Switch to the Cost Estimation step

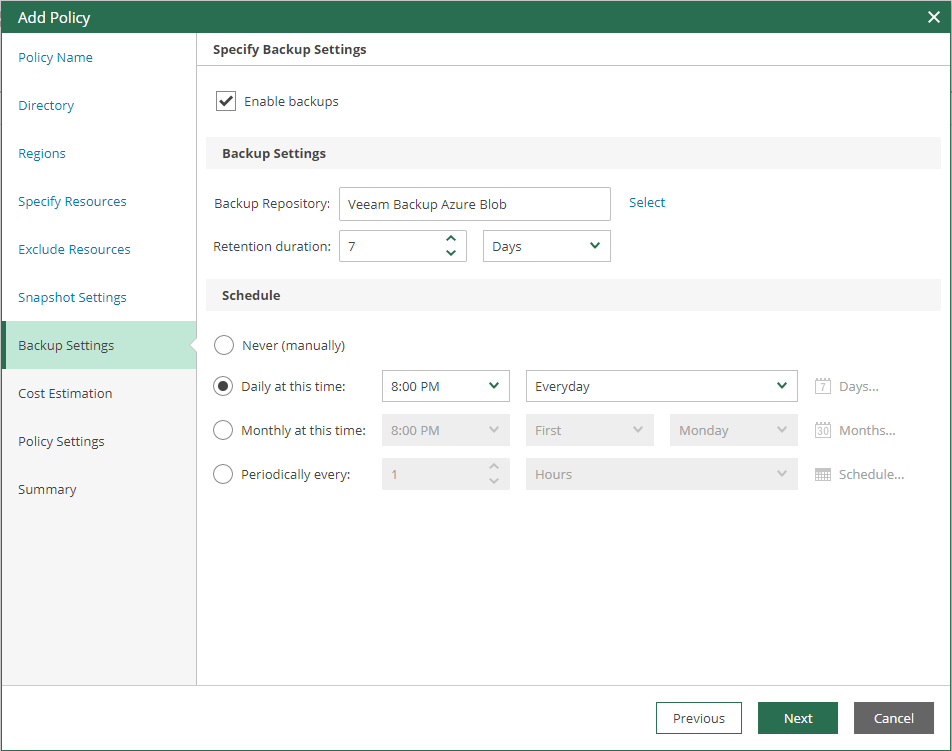coord(65,393)
